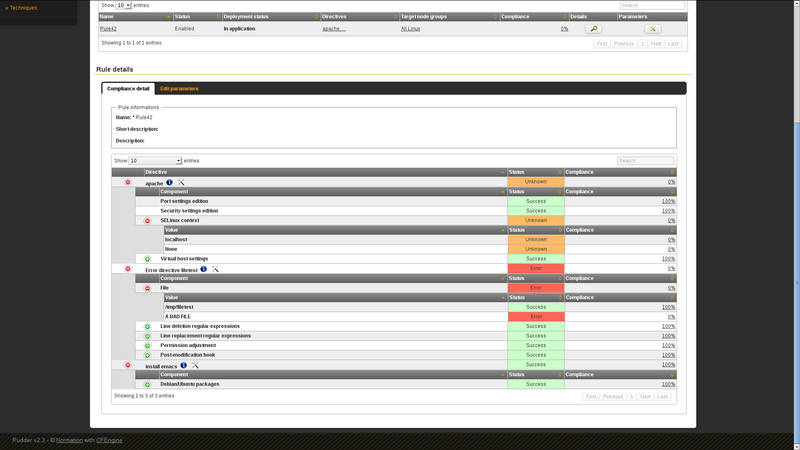800x450 pixels.
Task: Sort the rules table by Target node groups
Action: [x=449, y=17]
